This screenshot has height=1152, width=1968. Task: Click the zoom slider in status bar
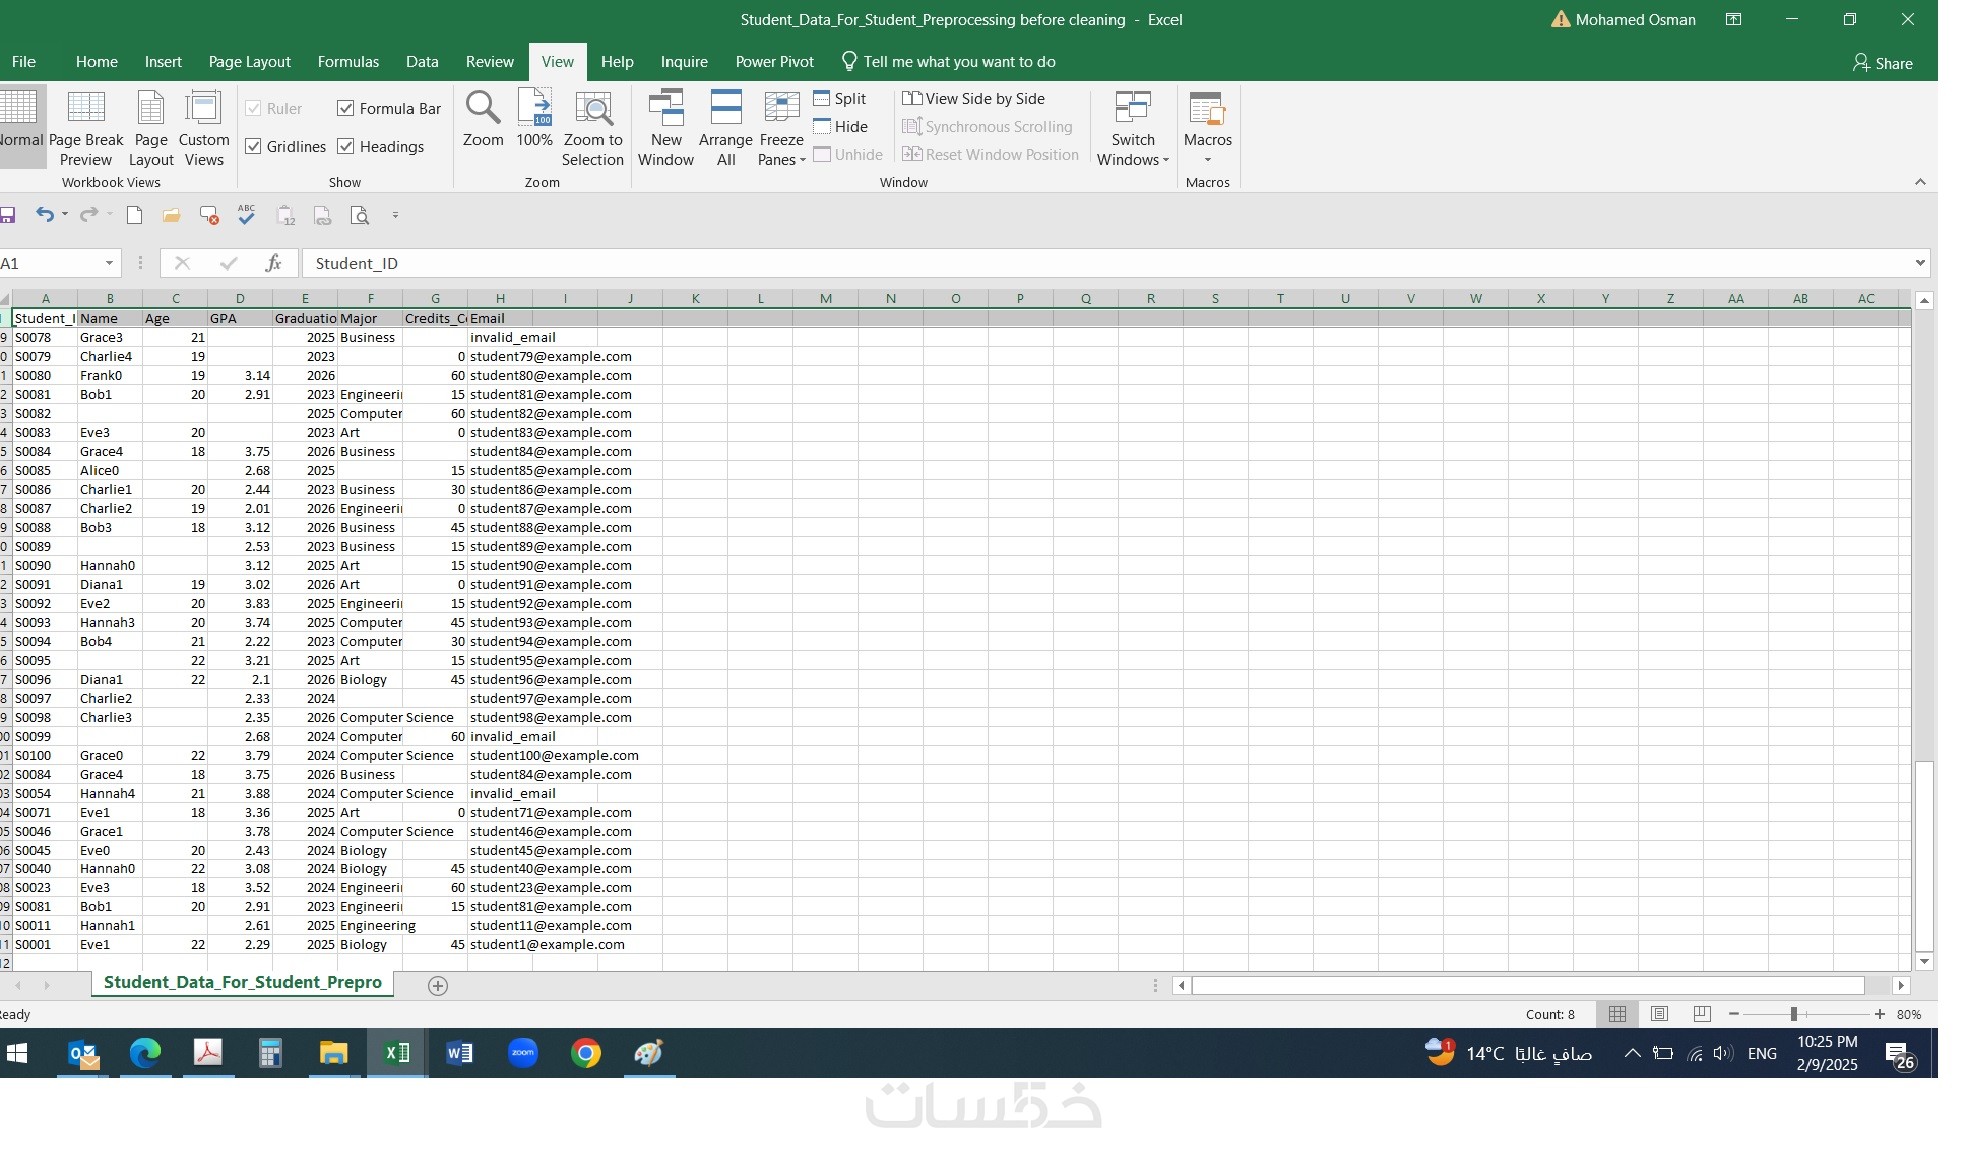[1794, 1014]
